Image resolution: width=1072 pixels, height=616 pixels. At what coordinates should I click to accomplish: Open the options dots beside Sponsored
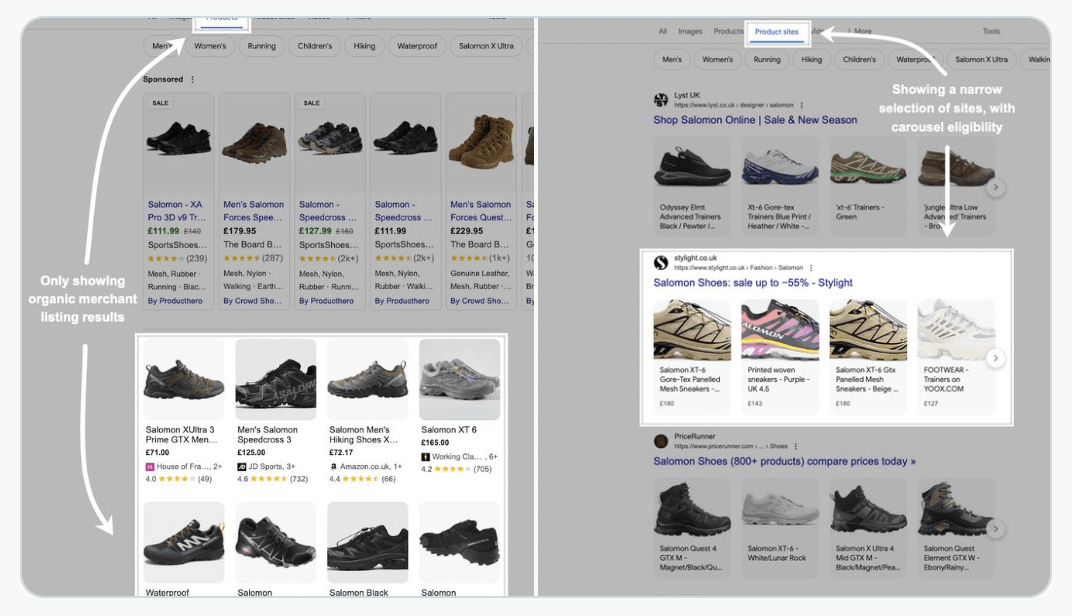click(x=193, y=79)
